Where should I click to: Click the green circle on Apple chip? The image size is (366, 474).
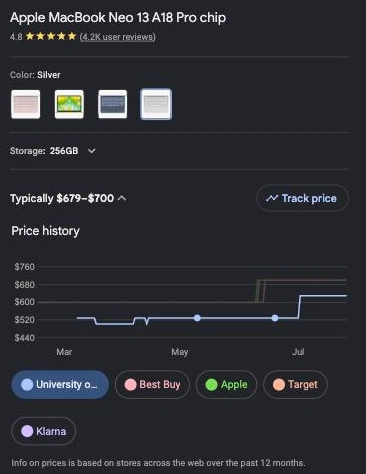pyautogui.click(x=211, y=384)
